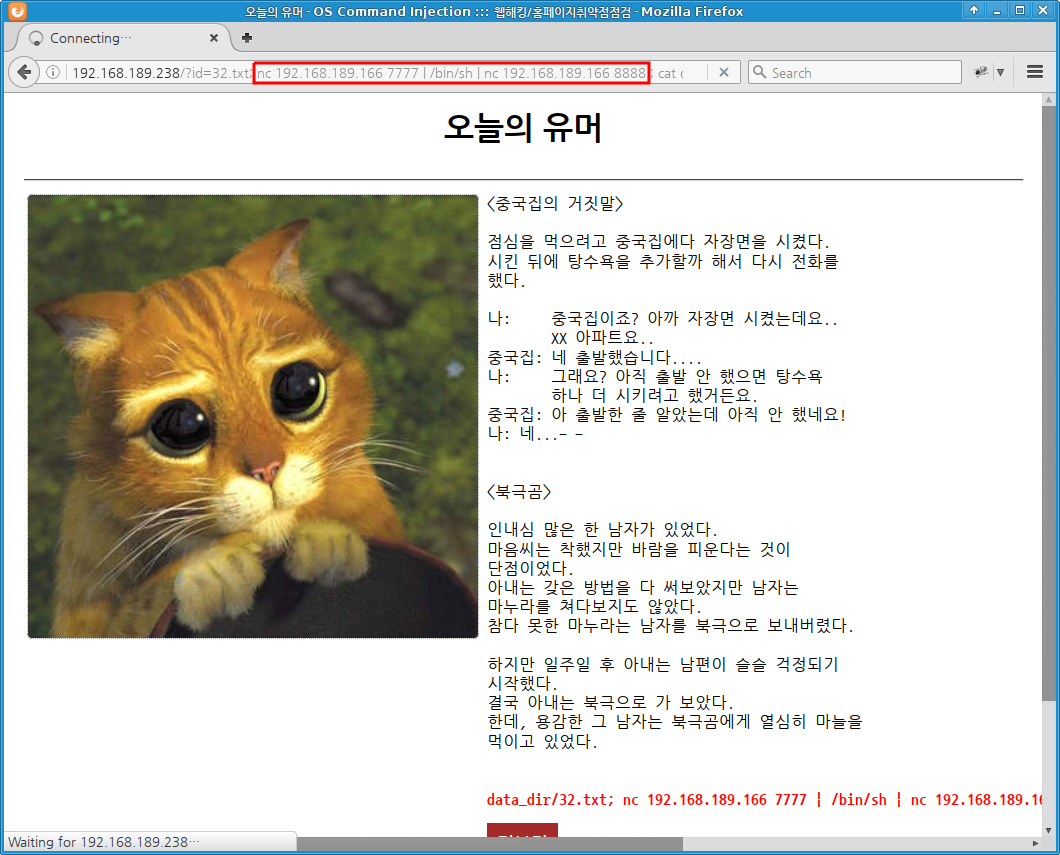Click the cat picture thumbnail
Viewport: 1060px width, 855px height.
point(253,416)
